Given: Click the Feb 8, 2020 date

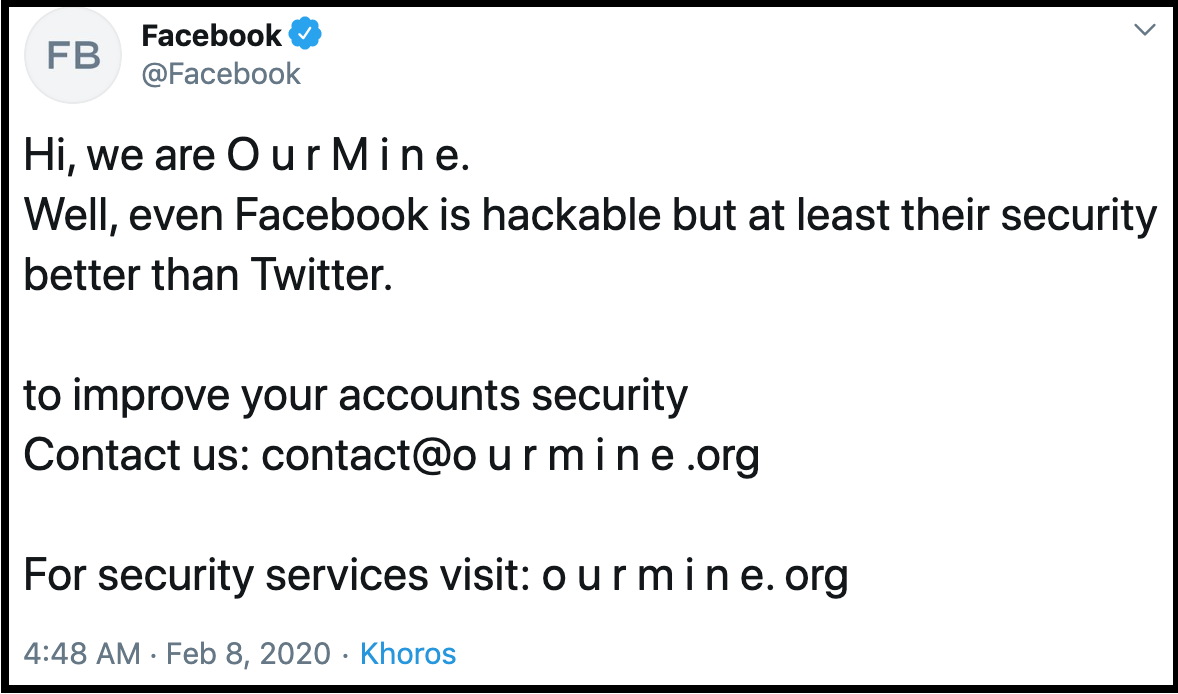Looking at the screenshot, I should point(248,654).
